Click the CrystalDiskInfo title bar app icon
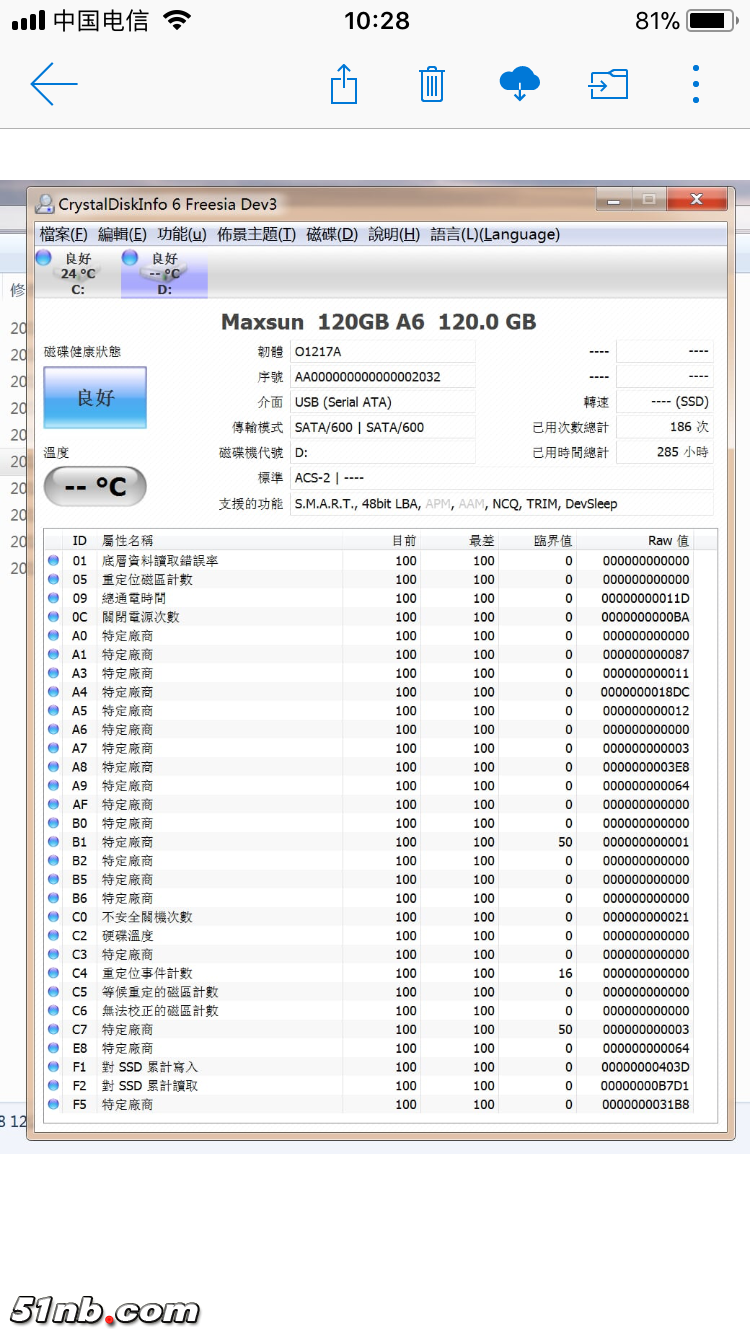This screenshot has width=750, height=1334. point(44,204)
